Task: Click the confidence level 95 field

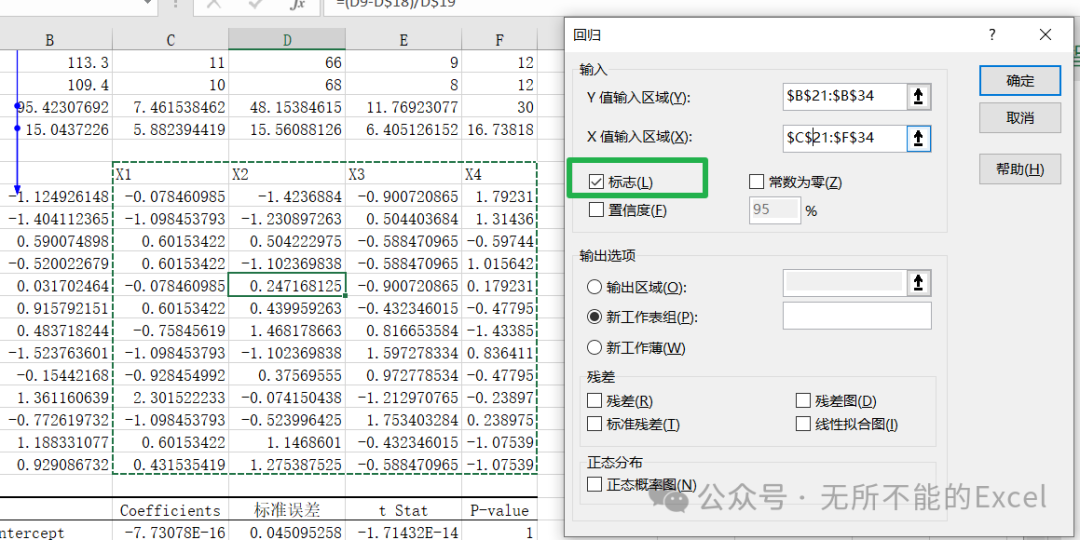Action: [775, 210]
